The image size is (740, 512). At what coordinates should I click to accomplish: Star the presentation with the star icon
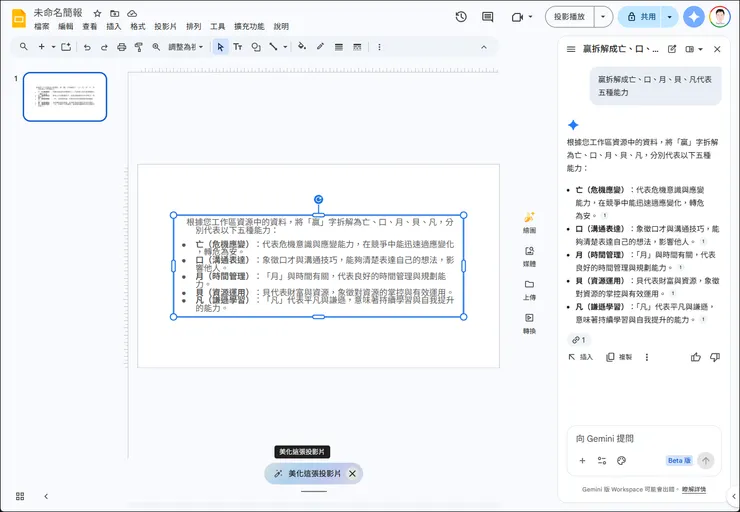(97, 13)
